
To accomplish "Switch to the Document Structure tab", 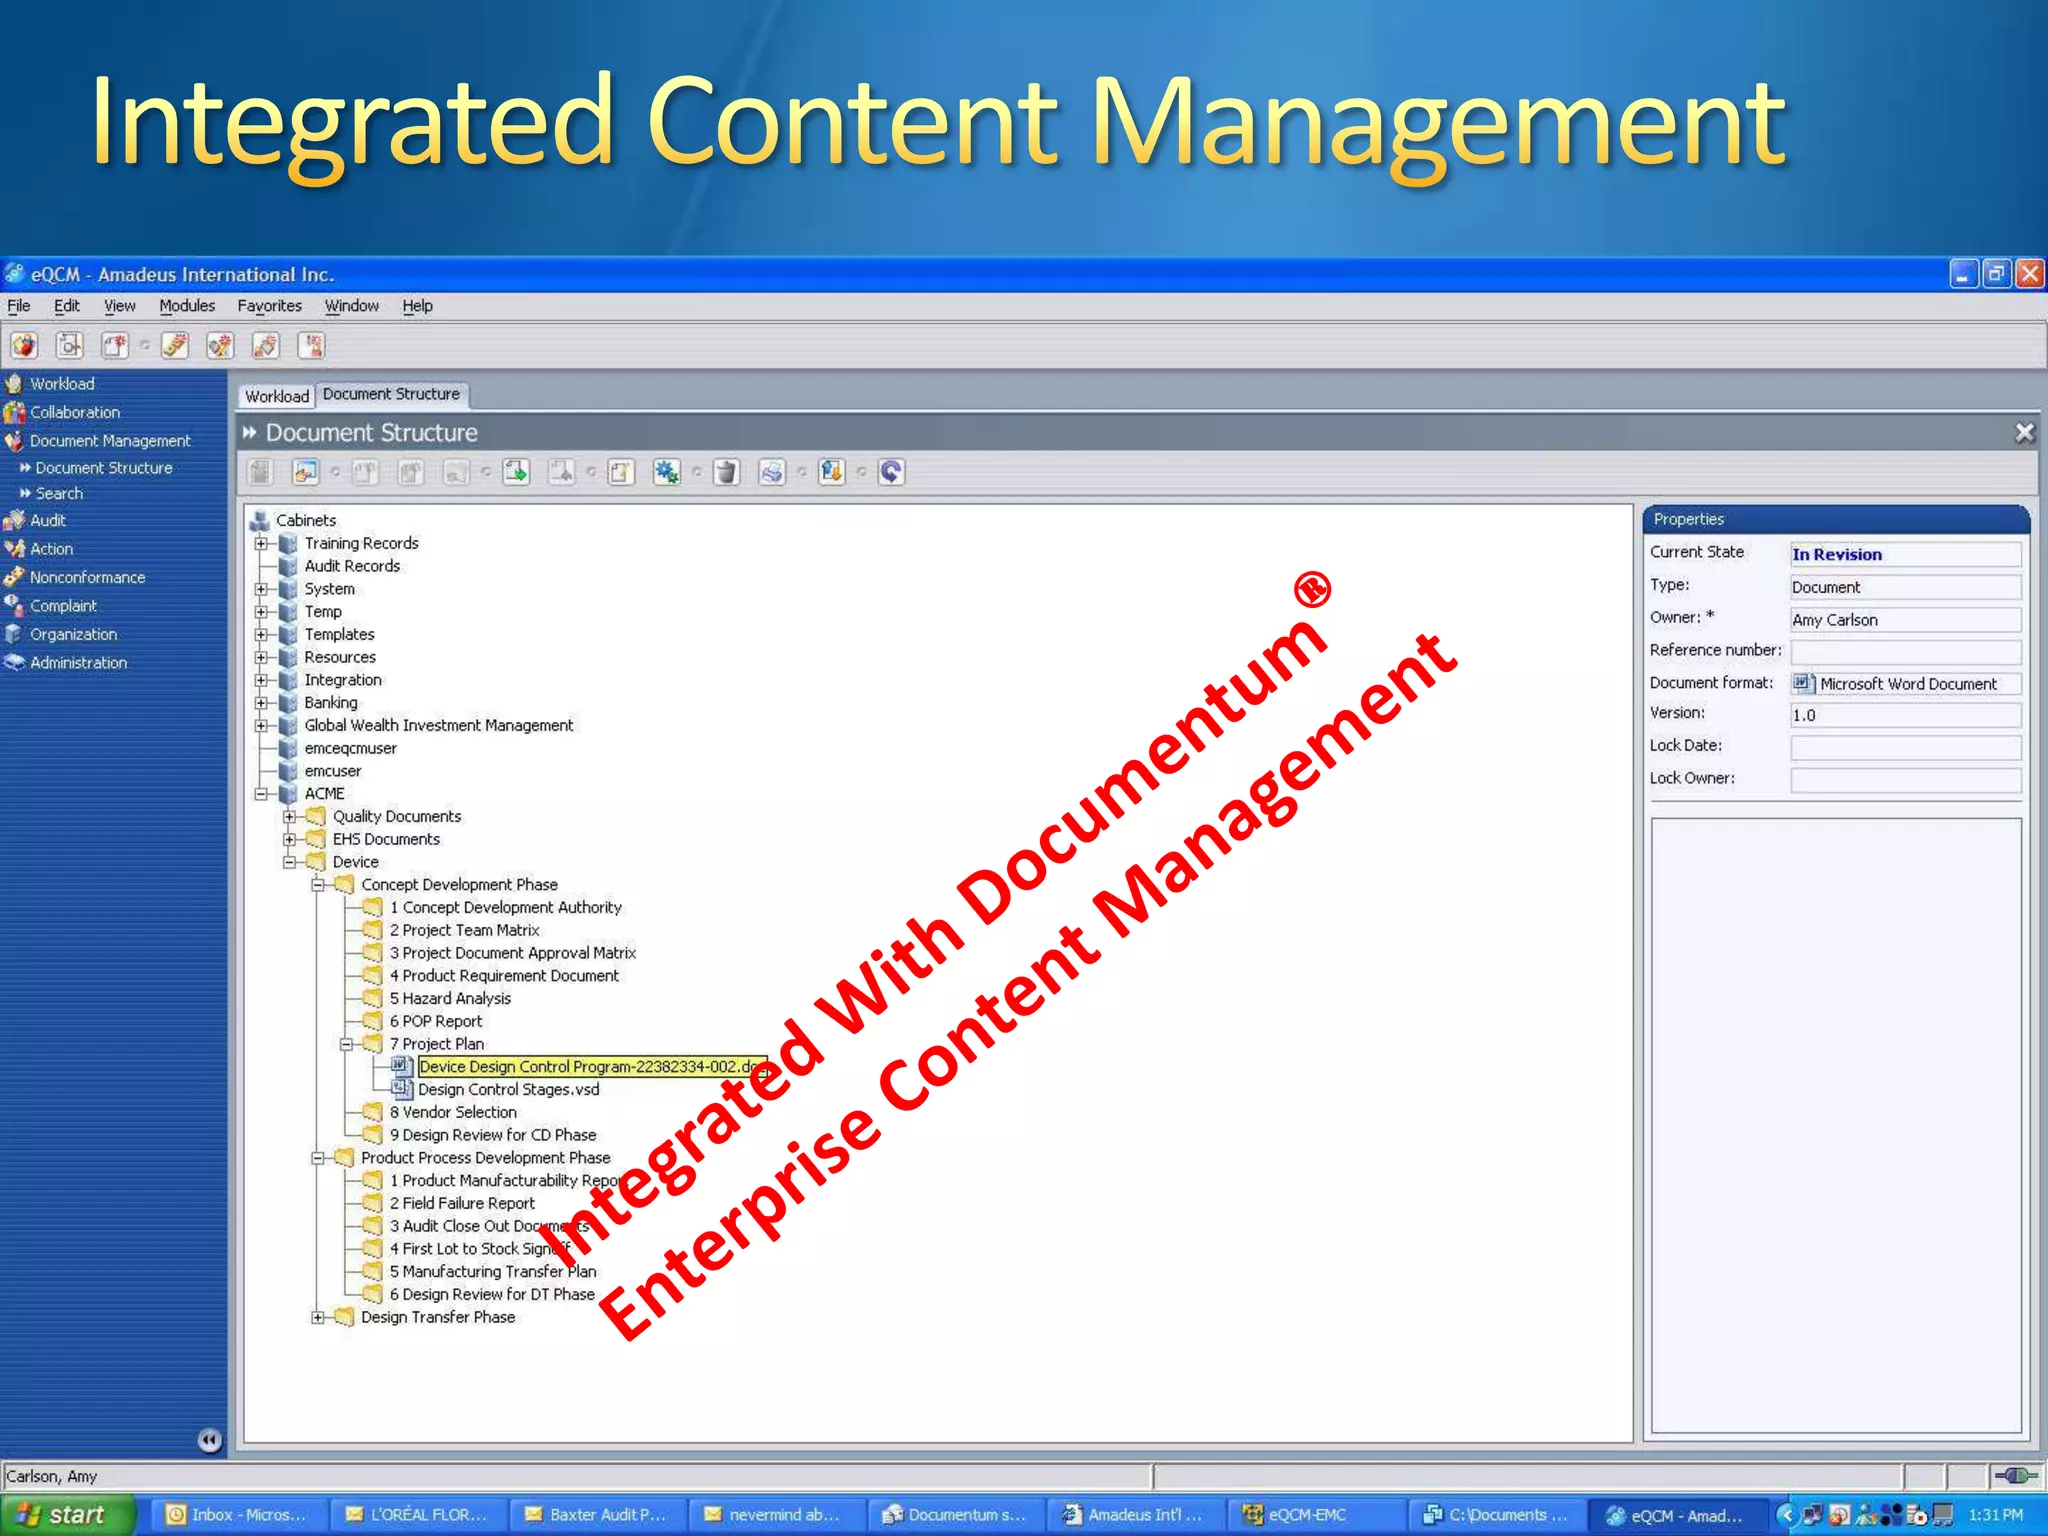I will click(391, 394).
